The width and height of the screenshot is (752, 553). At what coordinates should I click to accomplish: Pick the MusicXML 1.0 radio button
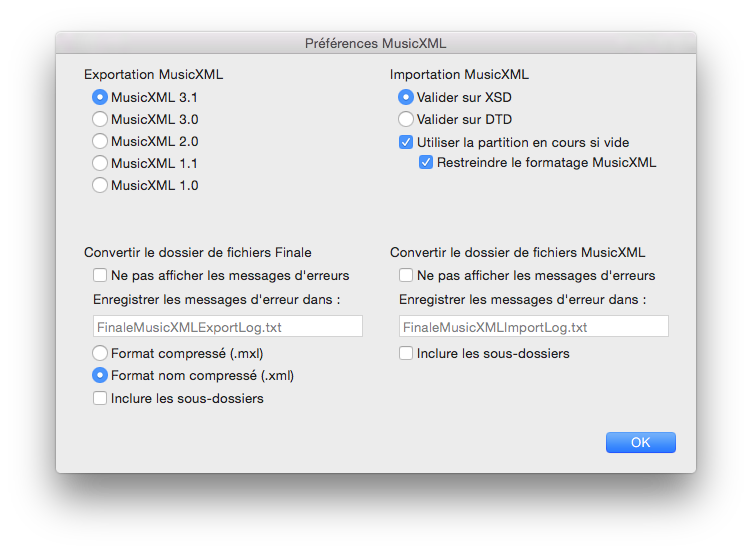click(x=100, y=185)
